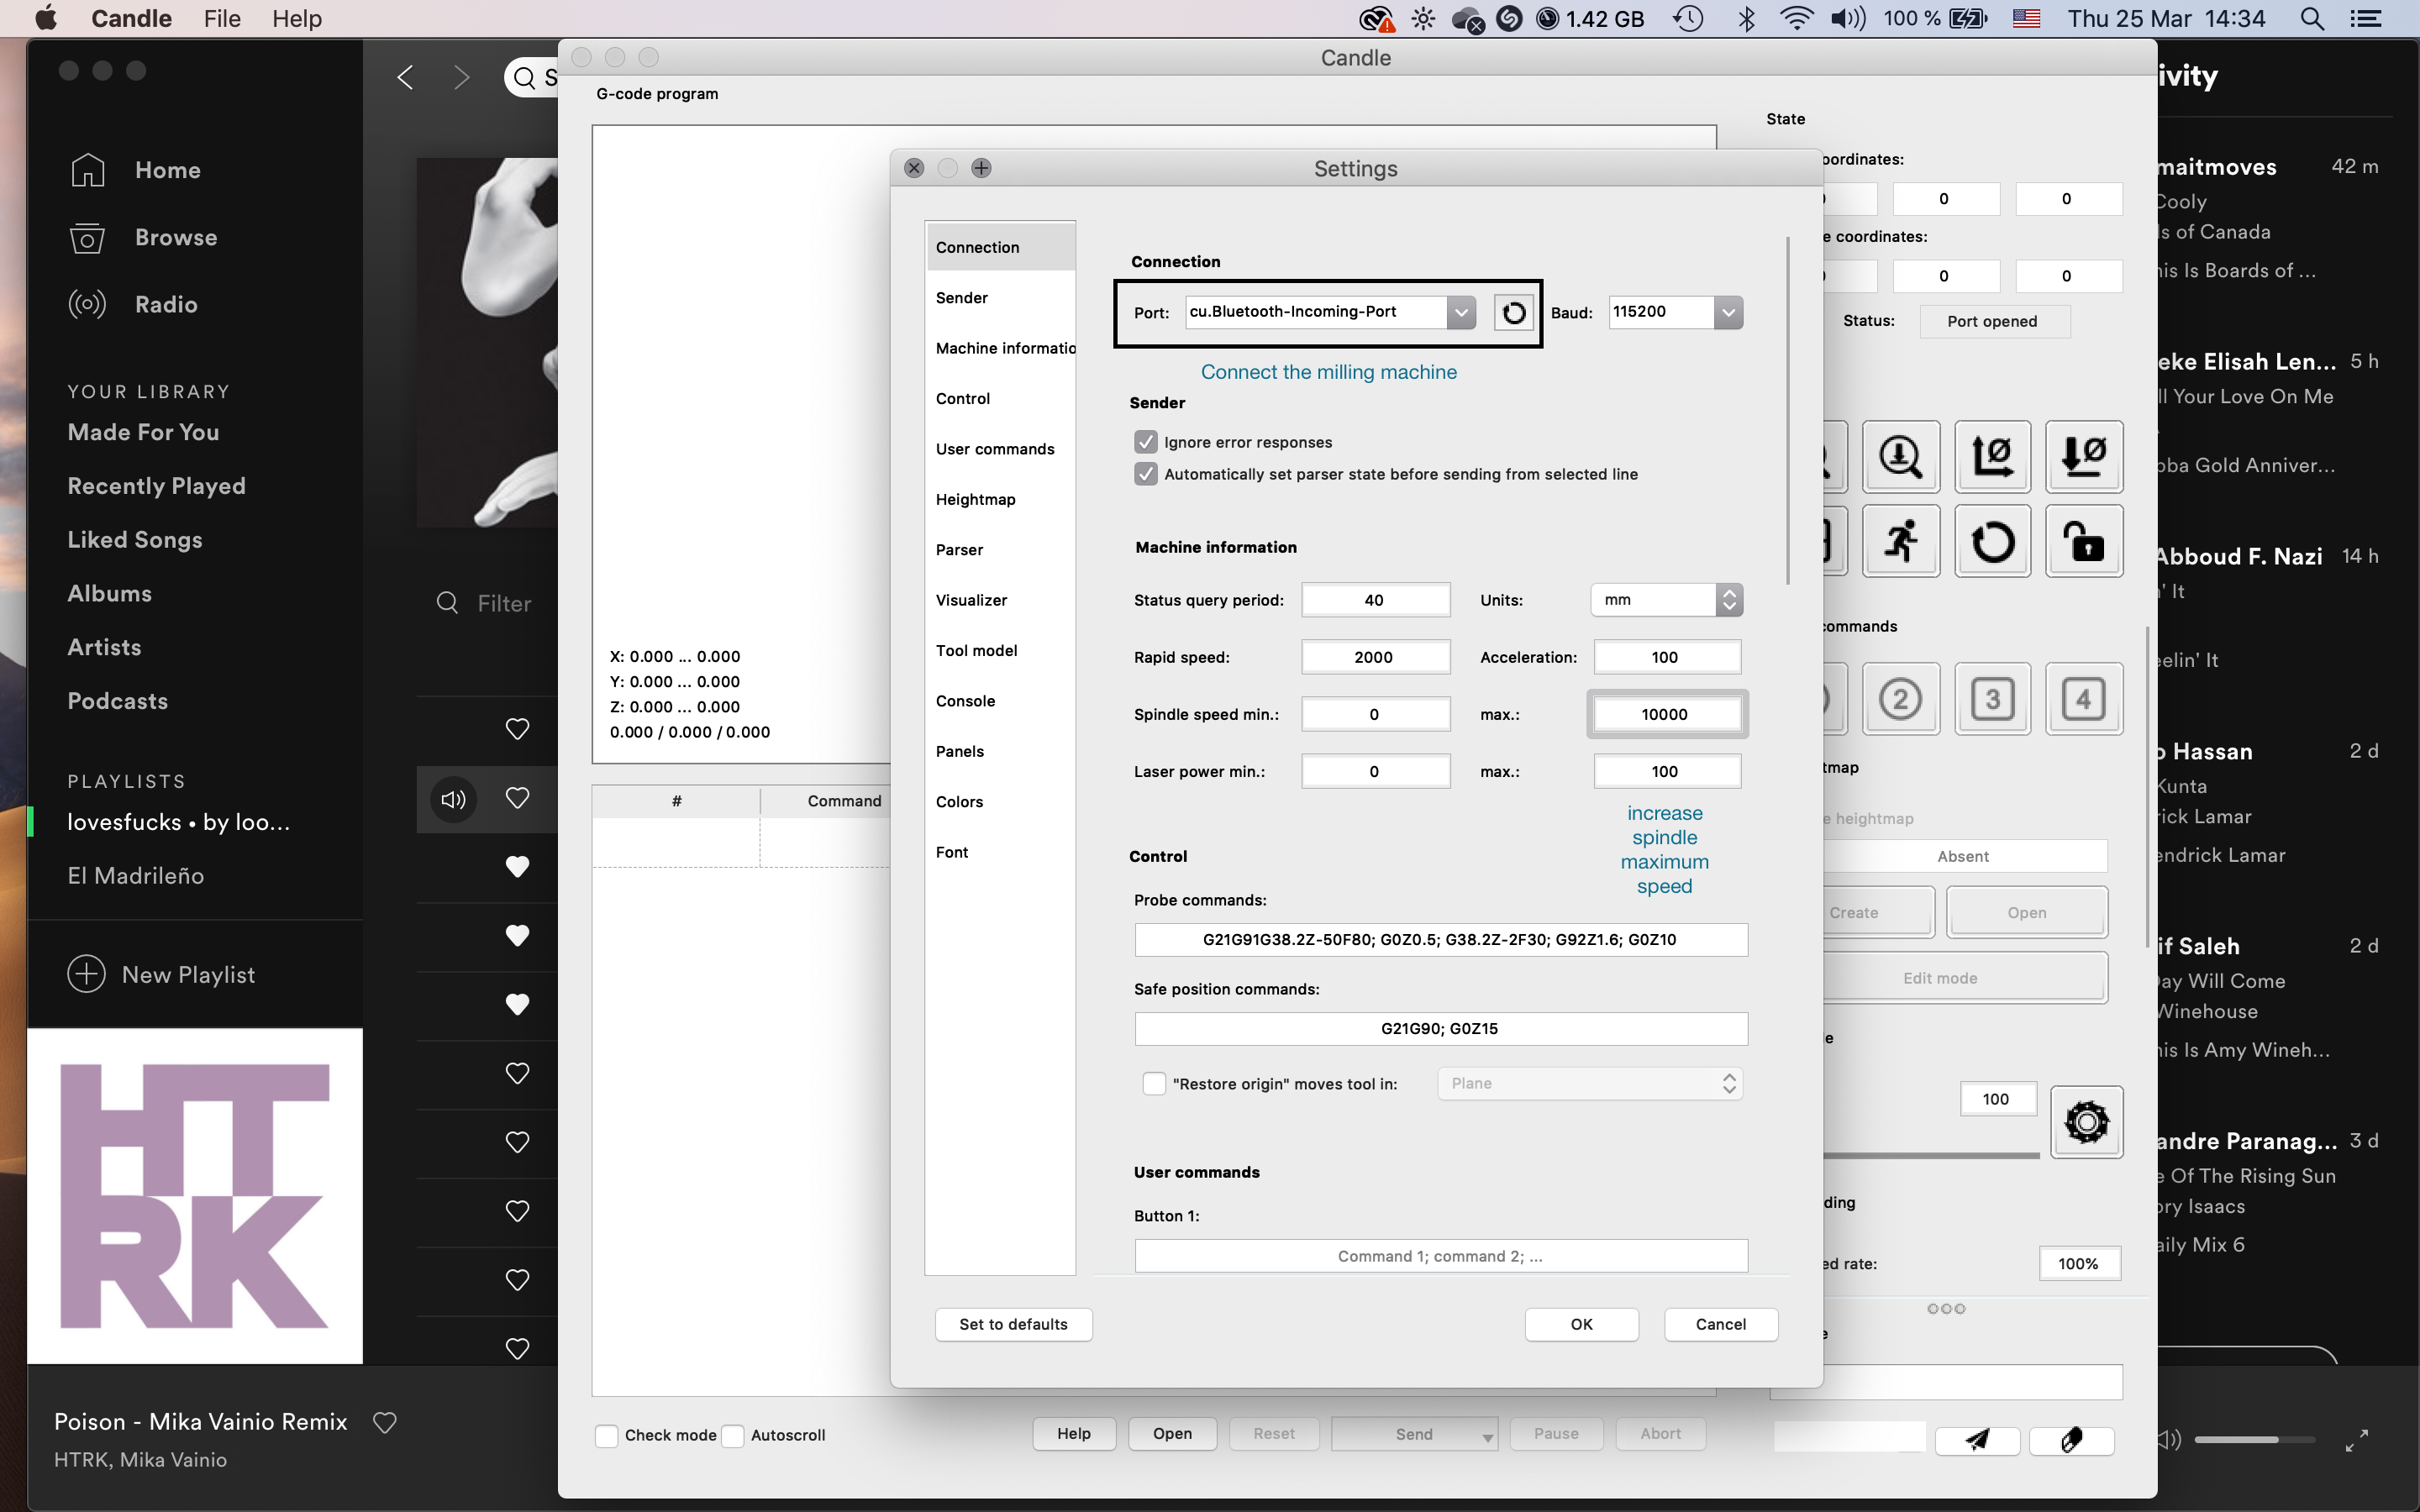This screenshot has width=2420, height=1512.
Task: Click the Bluetooth status icon in menu bar
Action: tap(1744, 21)
